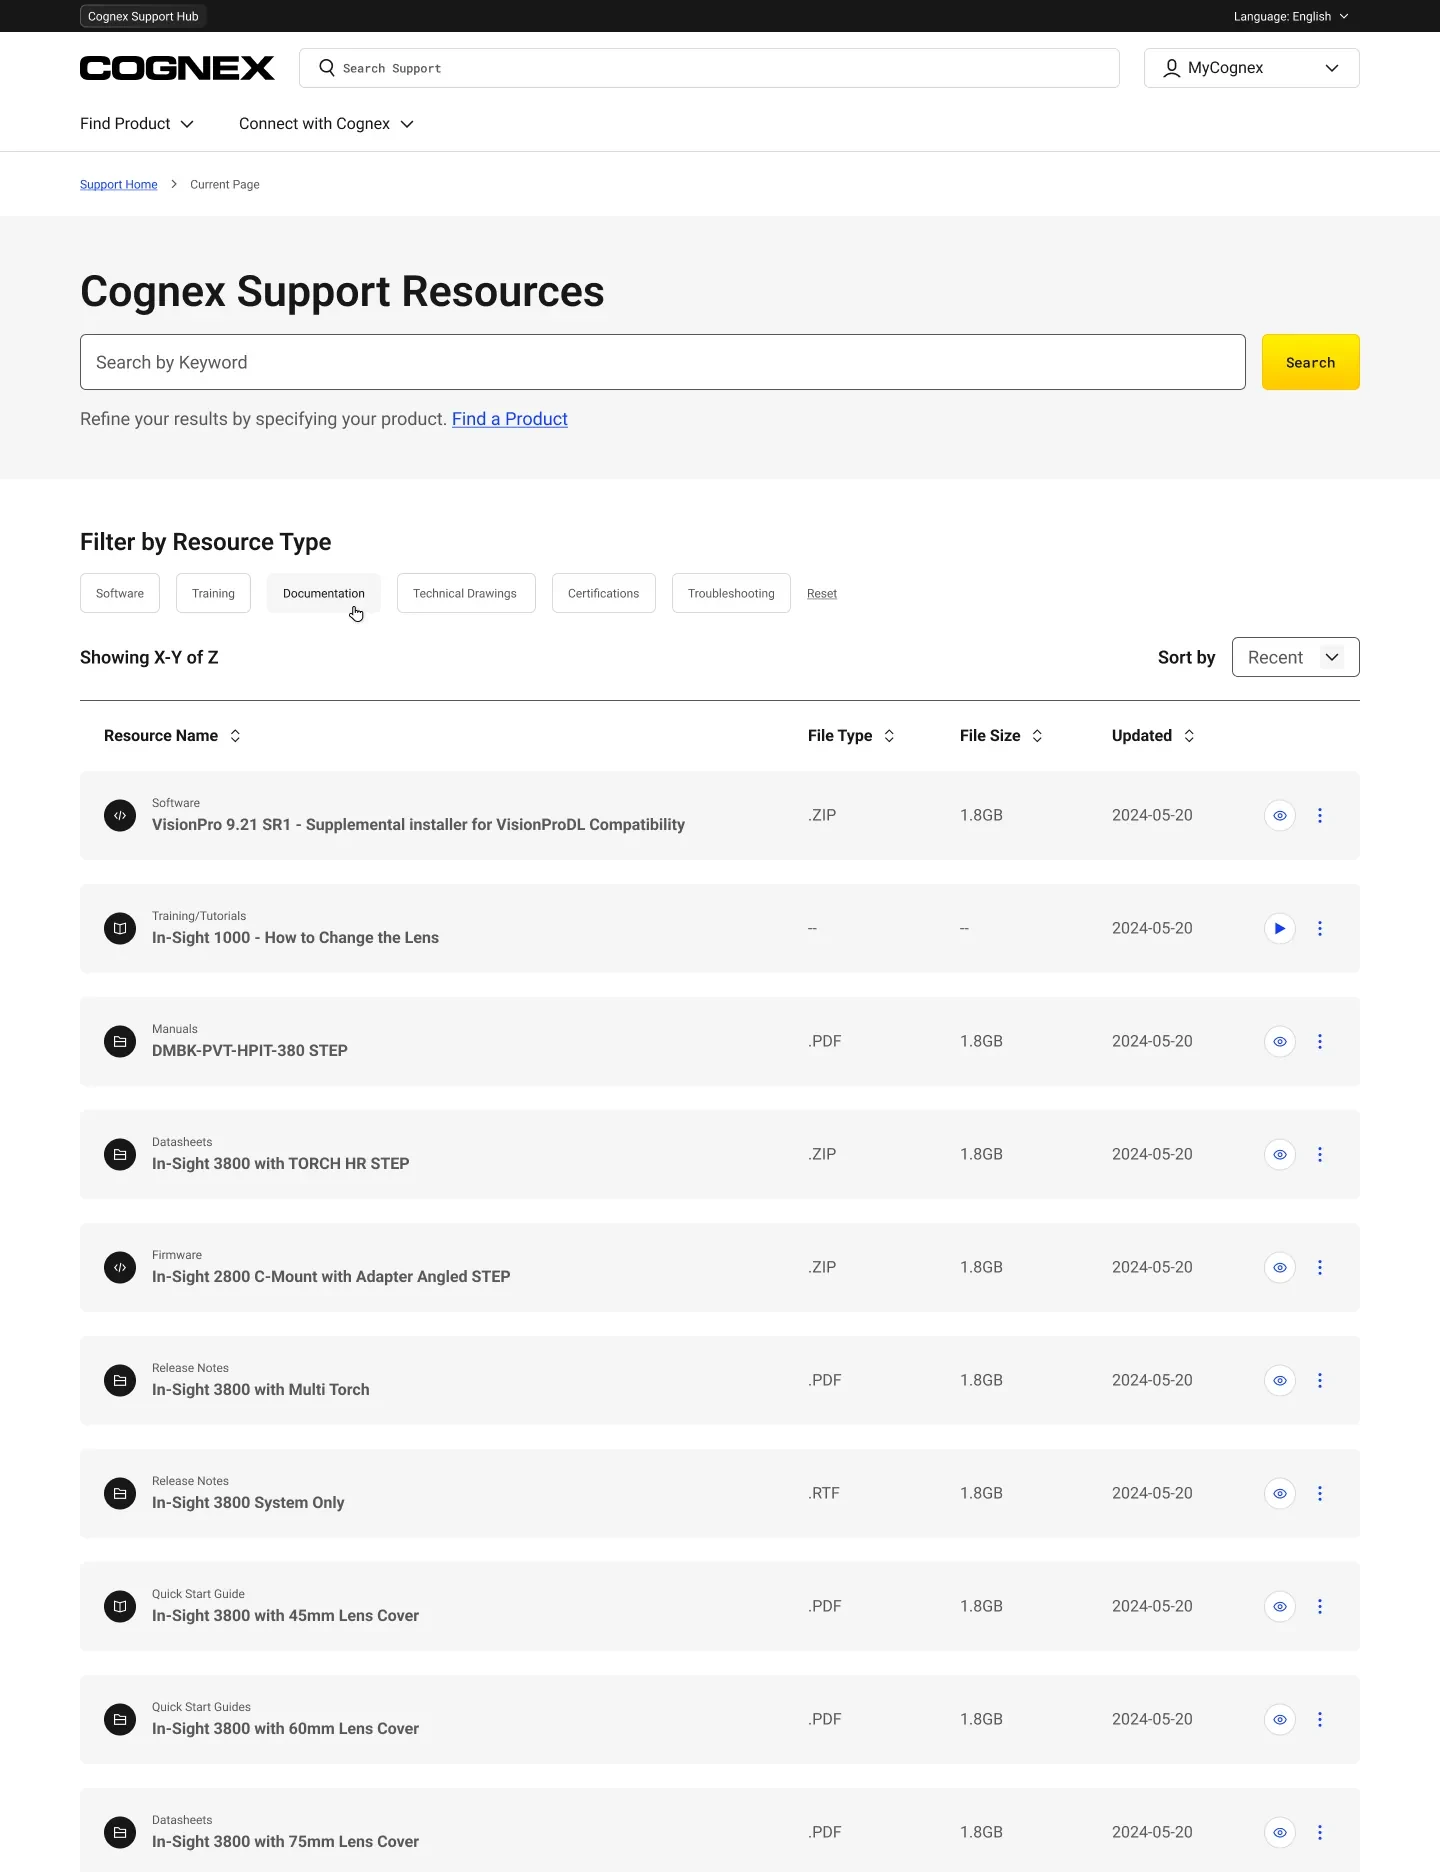Viewport: 1440px width, 1872px height.
Task: Open kebab menu for 75mm Lens Cover row
Action: click(1320, 1832)
